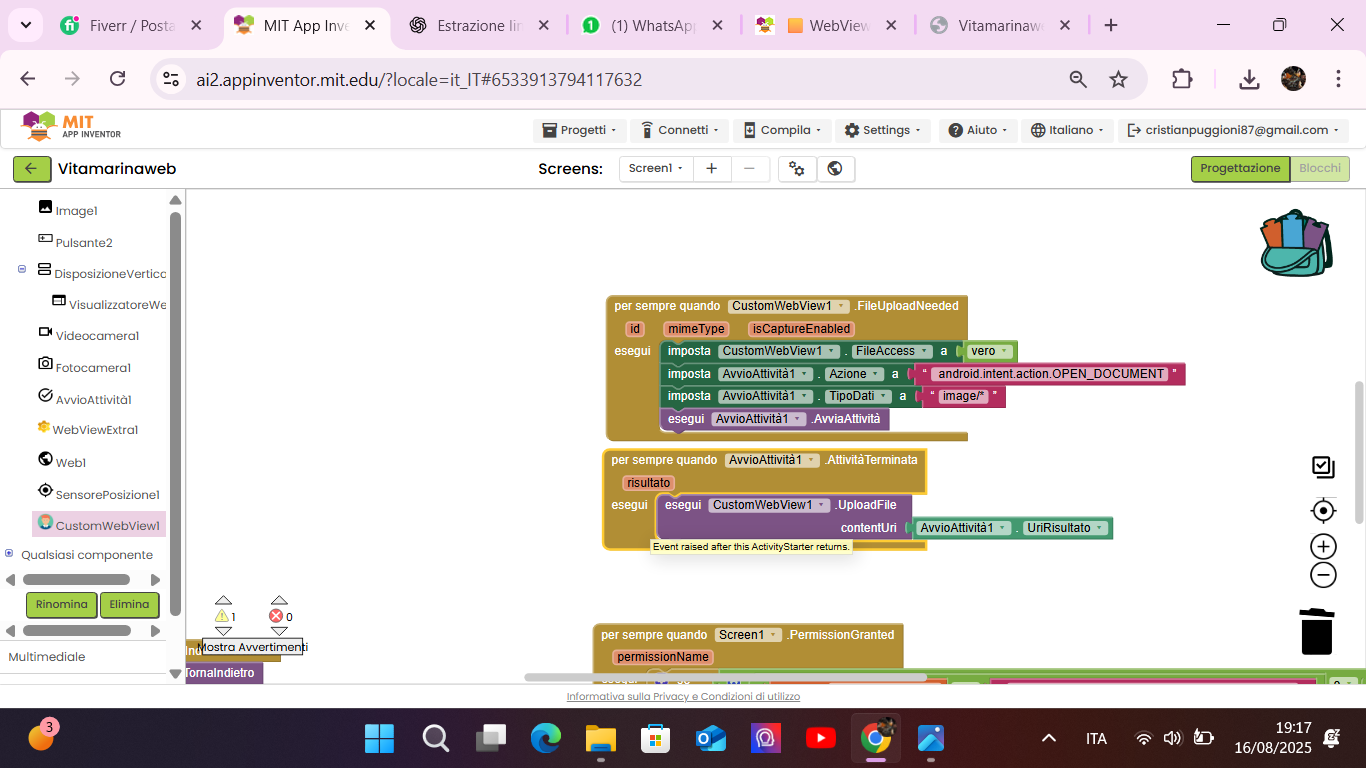Click the add screen plus button

click(x=711, y=169)
